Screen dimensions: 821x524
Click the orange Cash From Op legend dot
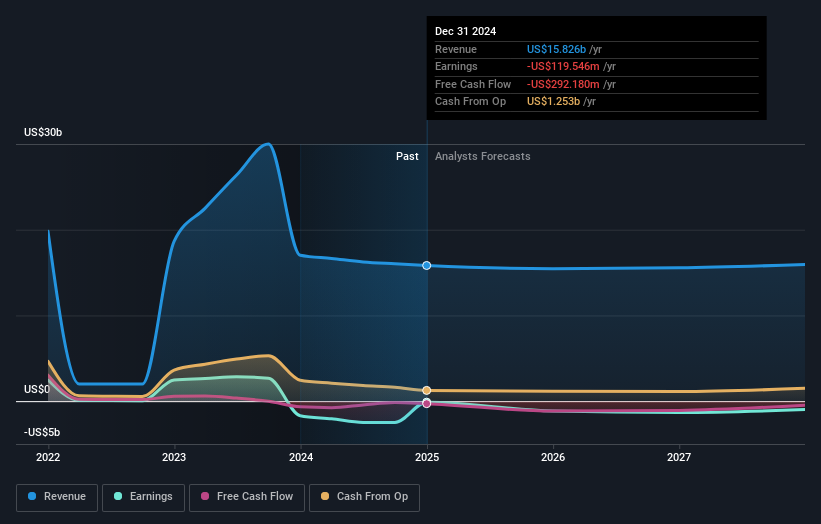pos(325,496)
